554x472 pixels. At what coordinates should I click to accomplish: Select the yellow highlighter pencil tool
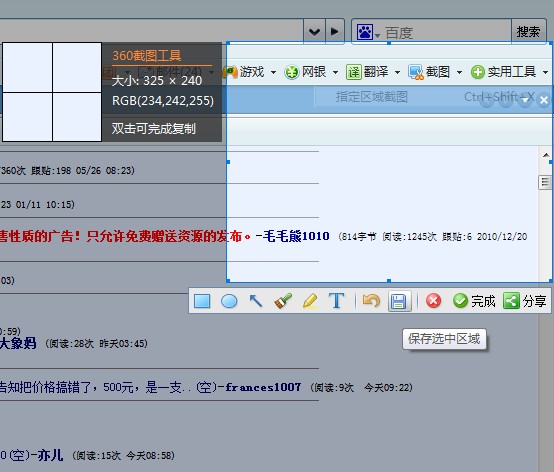[310, 301]
